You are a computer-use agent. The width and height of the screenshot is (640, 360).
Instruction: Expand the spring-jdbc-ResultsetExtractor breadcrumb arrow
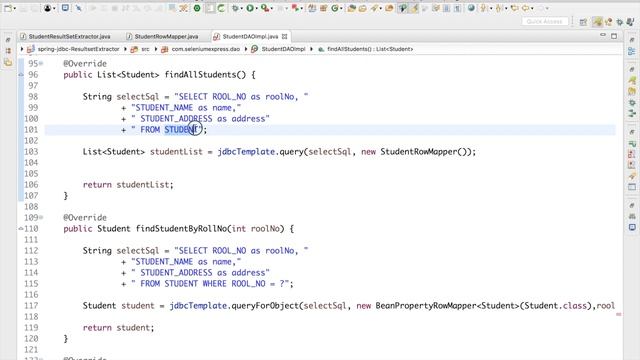pos(22,49)
